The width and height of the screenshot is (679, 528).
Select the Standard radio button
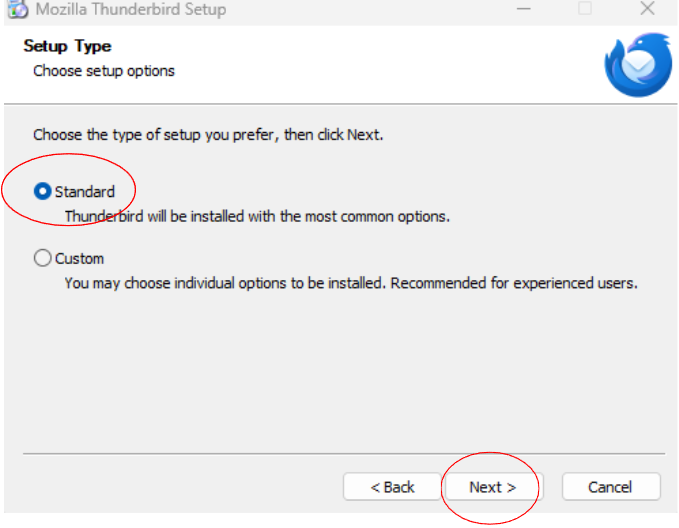click(x=42, y=191)
